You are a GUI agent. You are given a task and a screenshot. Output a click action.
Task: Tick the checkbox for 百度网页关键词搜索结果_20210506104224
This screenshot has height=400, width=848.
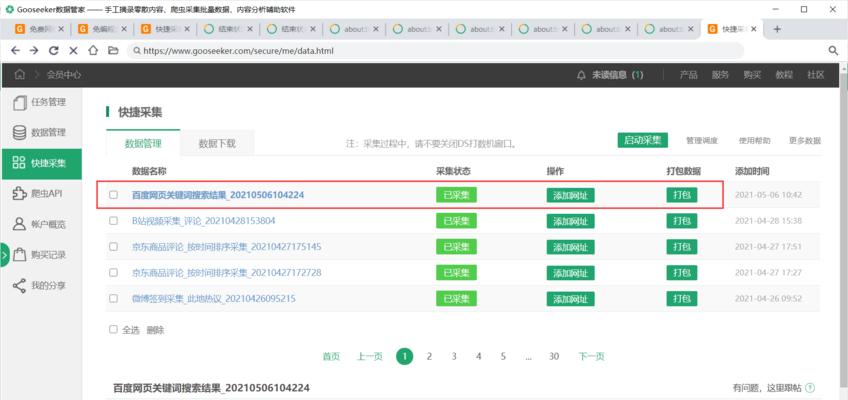113,195
